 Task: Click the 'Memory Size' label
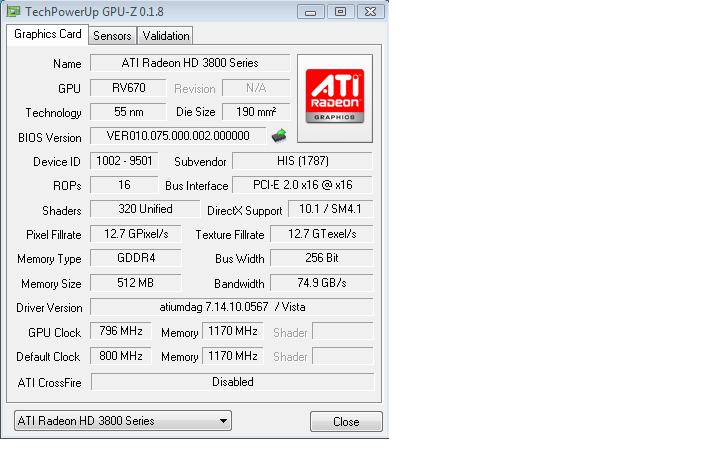click(x=51, y=284)
